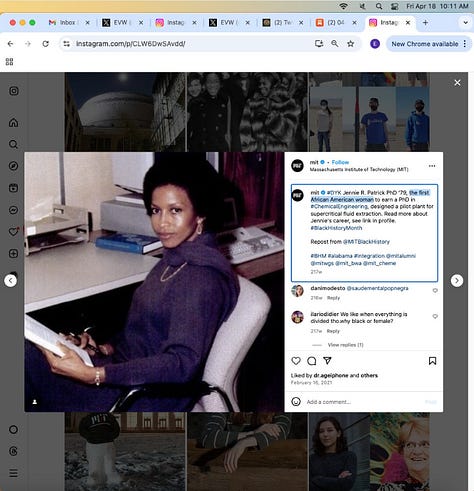Expand View replies (1)
Viewport: 474px width, 491px height.
click(x=345, y=345)
